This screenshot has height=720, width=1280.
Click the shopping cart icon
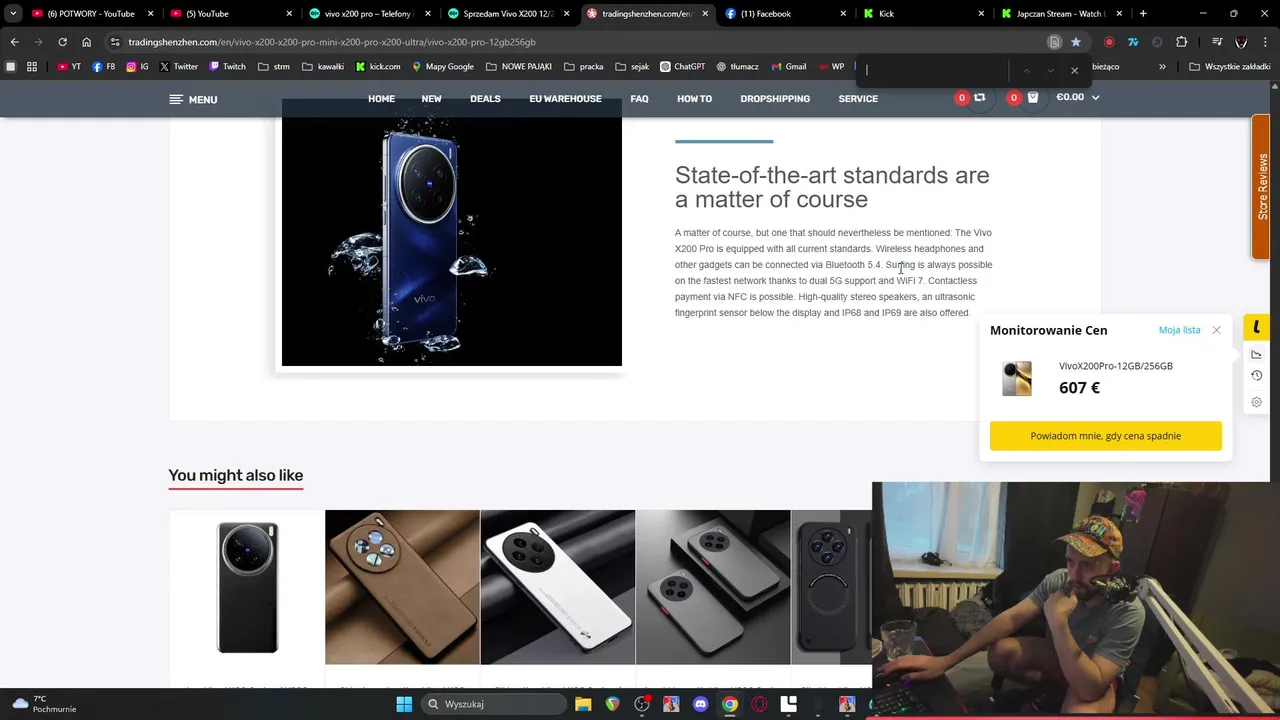pyautogui.click(x=1033, y=97)
